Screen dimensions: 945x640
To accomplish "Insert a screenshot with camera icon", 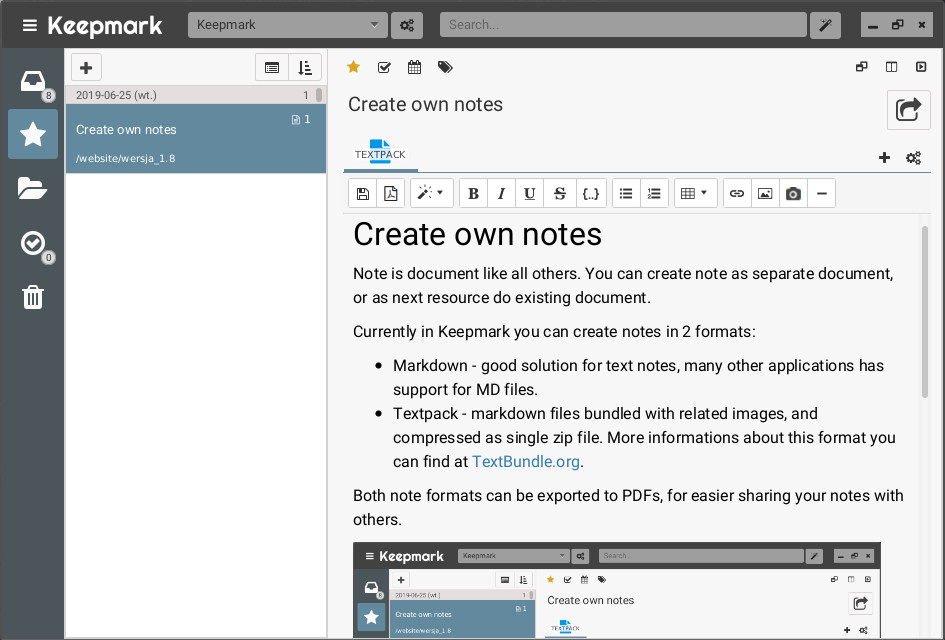I will [x=793, y=193].
